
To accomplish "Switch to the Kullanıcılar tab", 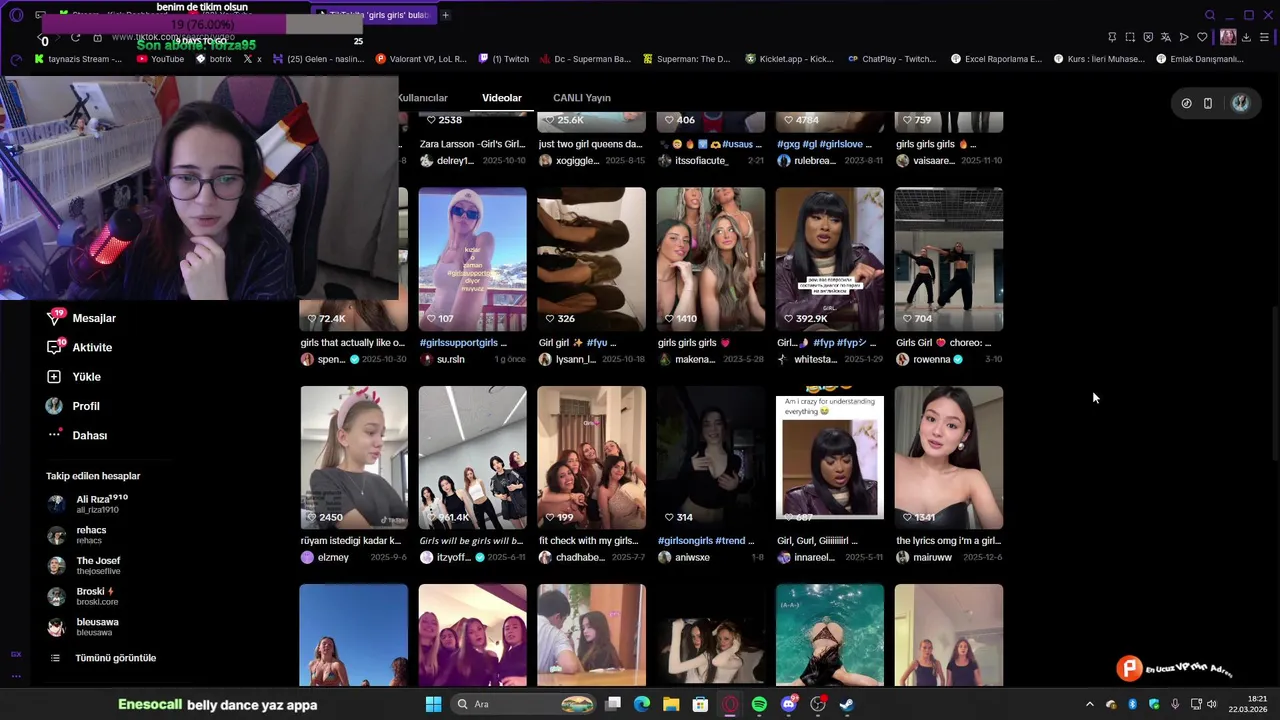I will [x=423, y=98].
